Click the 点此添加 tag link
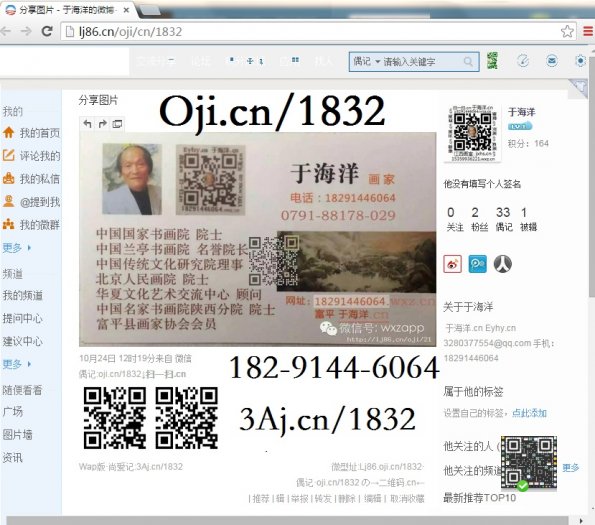 click(529, 413)
